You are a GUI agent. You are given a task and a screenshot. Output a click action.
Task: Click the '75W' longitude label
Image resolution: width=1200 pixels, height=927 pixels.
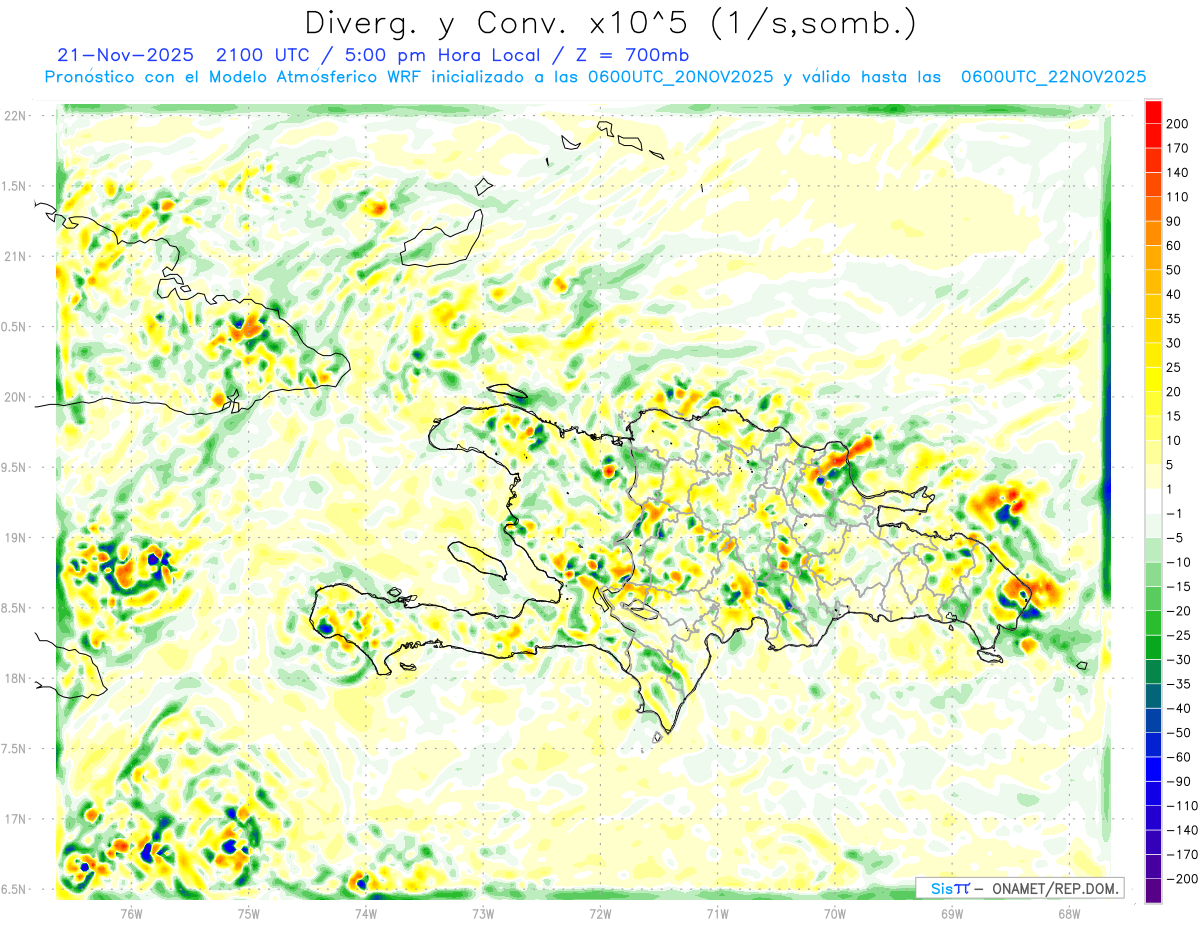point(248,913)
